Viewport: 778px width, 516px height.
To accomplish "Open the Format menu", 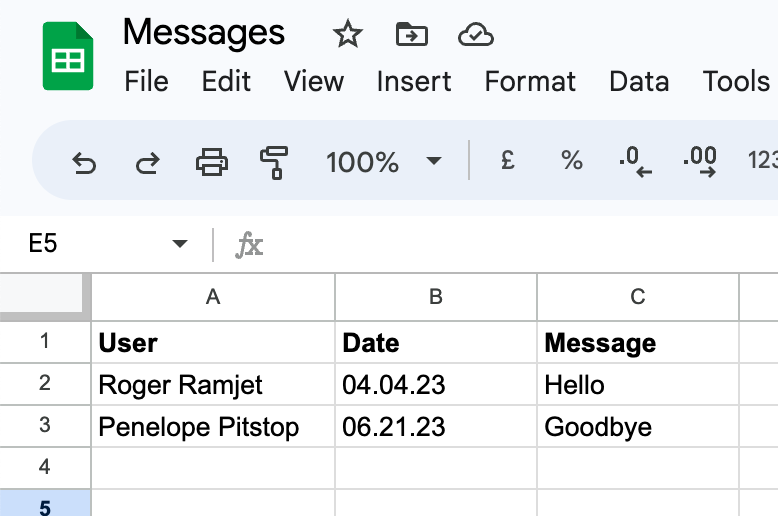I will tap(530, 81).
